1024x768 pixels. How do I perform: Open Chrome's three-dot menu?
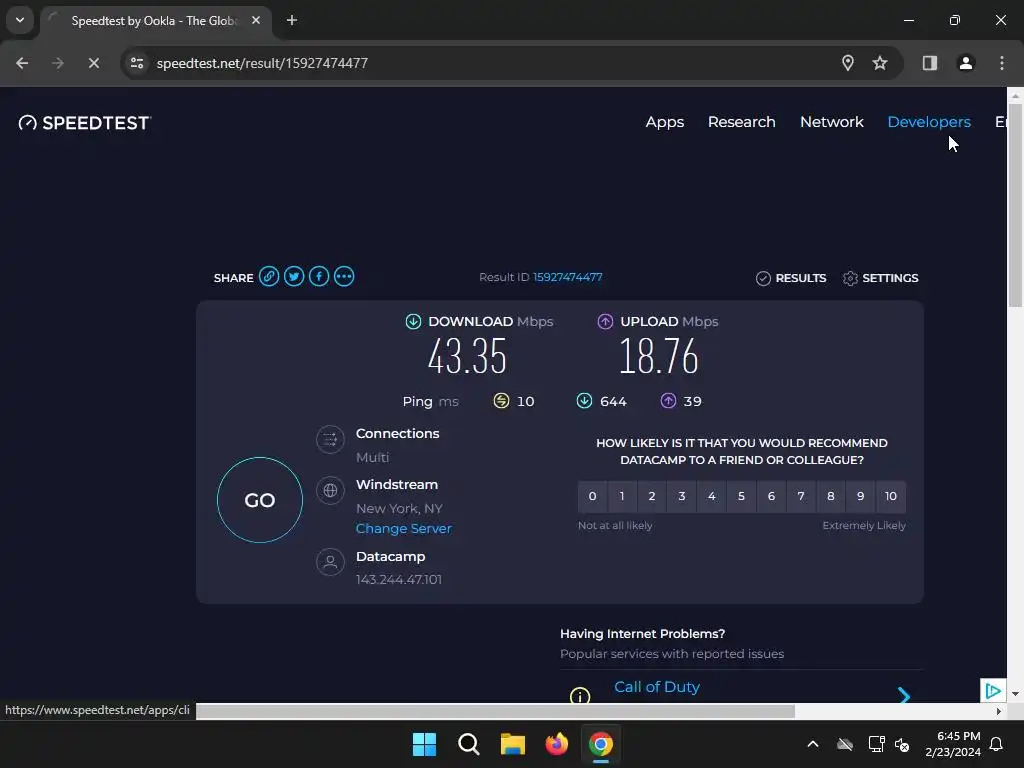click(x=1002, y=63)
